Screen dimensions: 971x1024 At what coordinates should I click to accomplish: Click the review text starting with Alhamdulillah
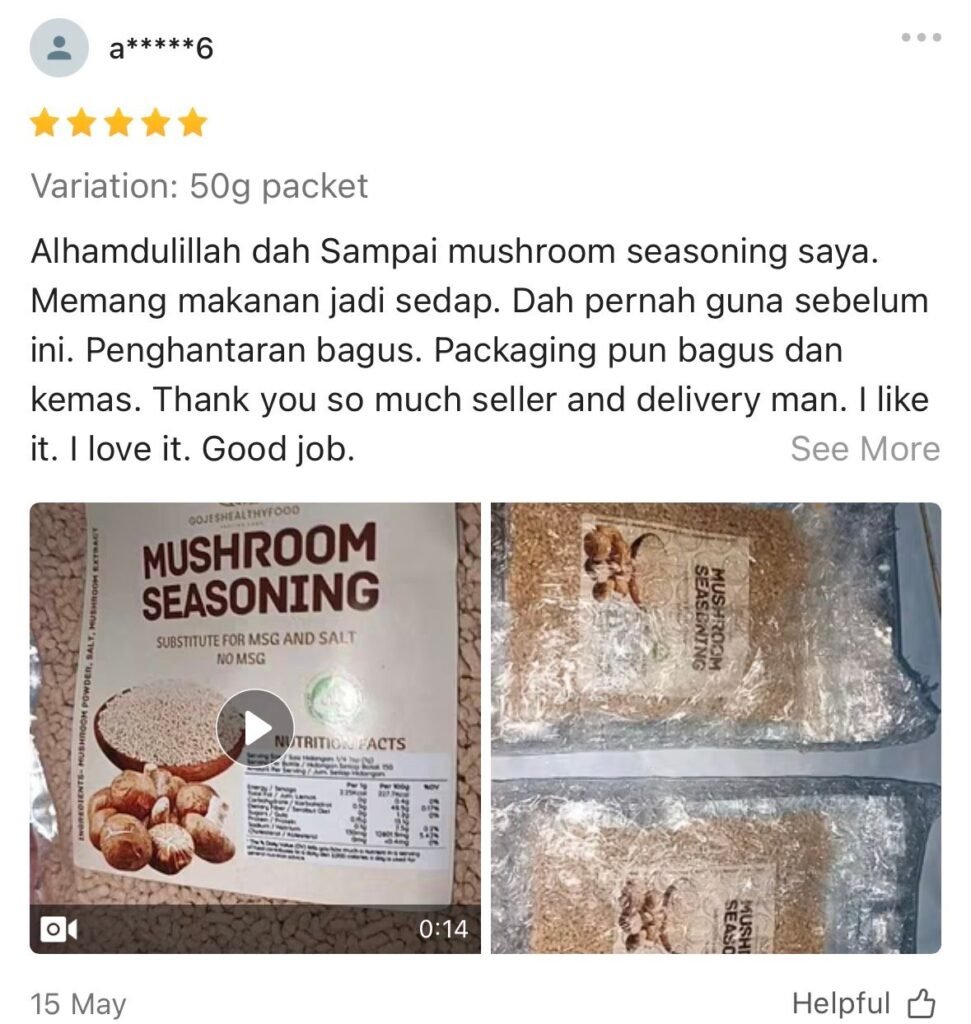(480, 350)
